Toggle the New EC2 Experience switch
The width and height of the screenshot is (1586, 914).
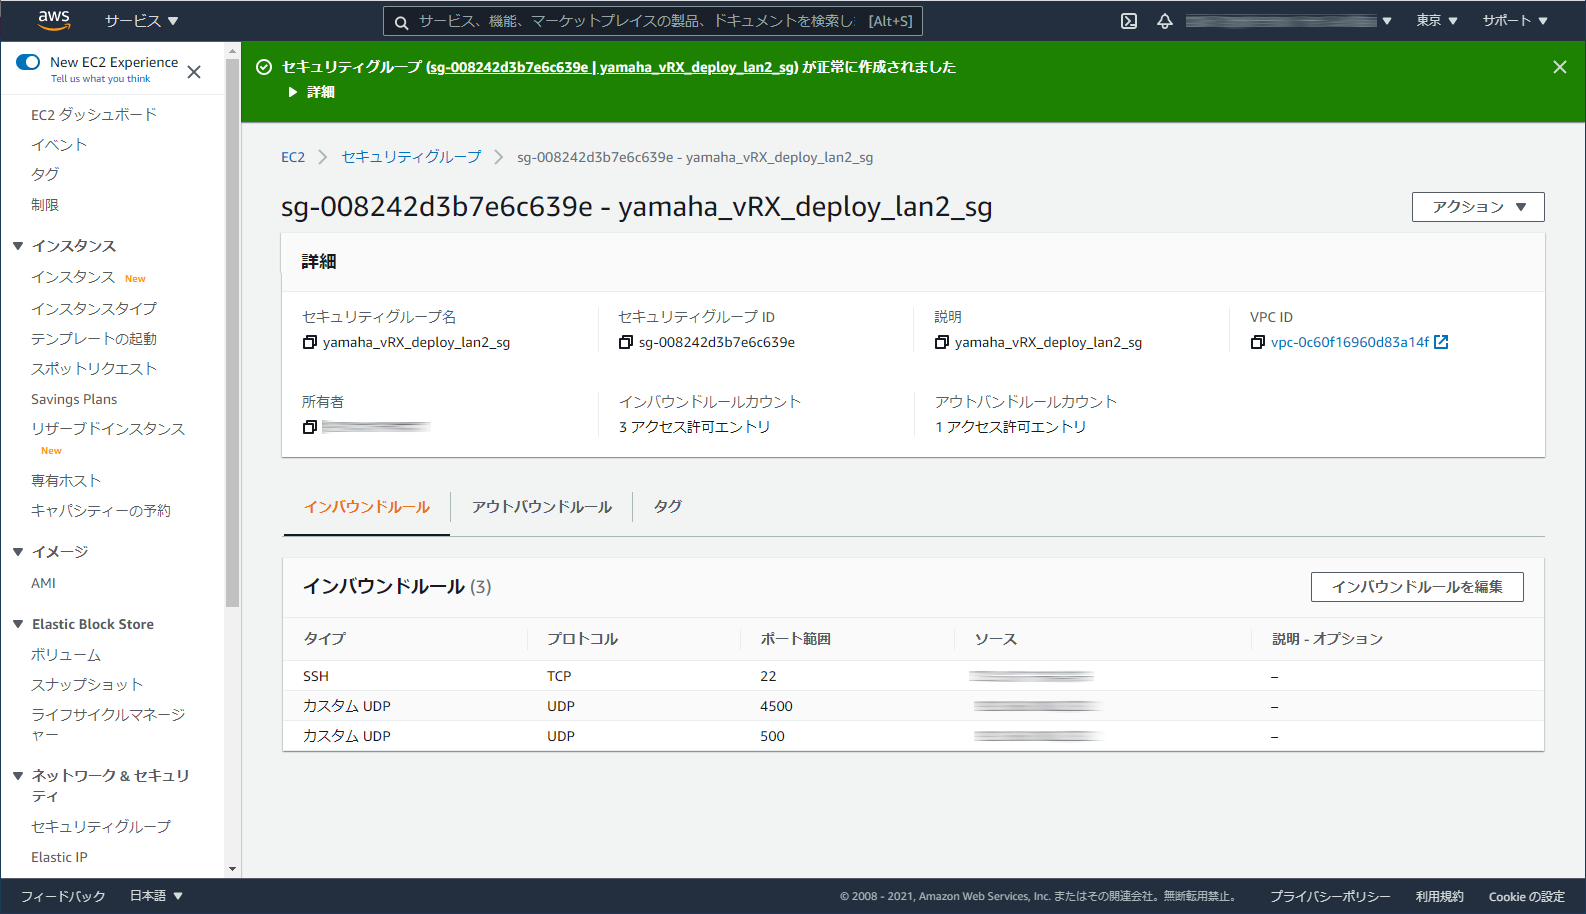point(28,62)
